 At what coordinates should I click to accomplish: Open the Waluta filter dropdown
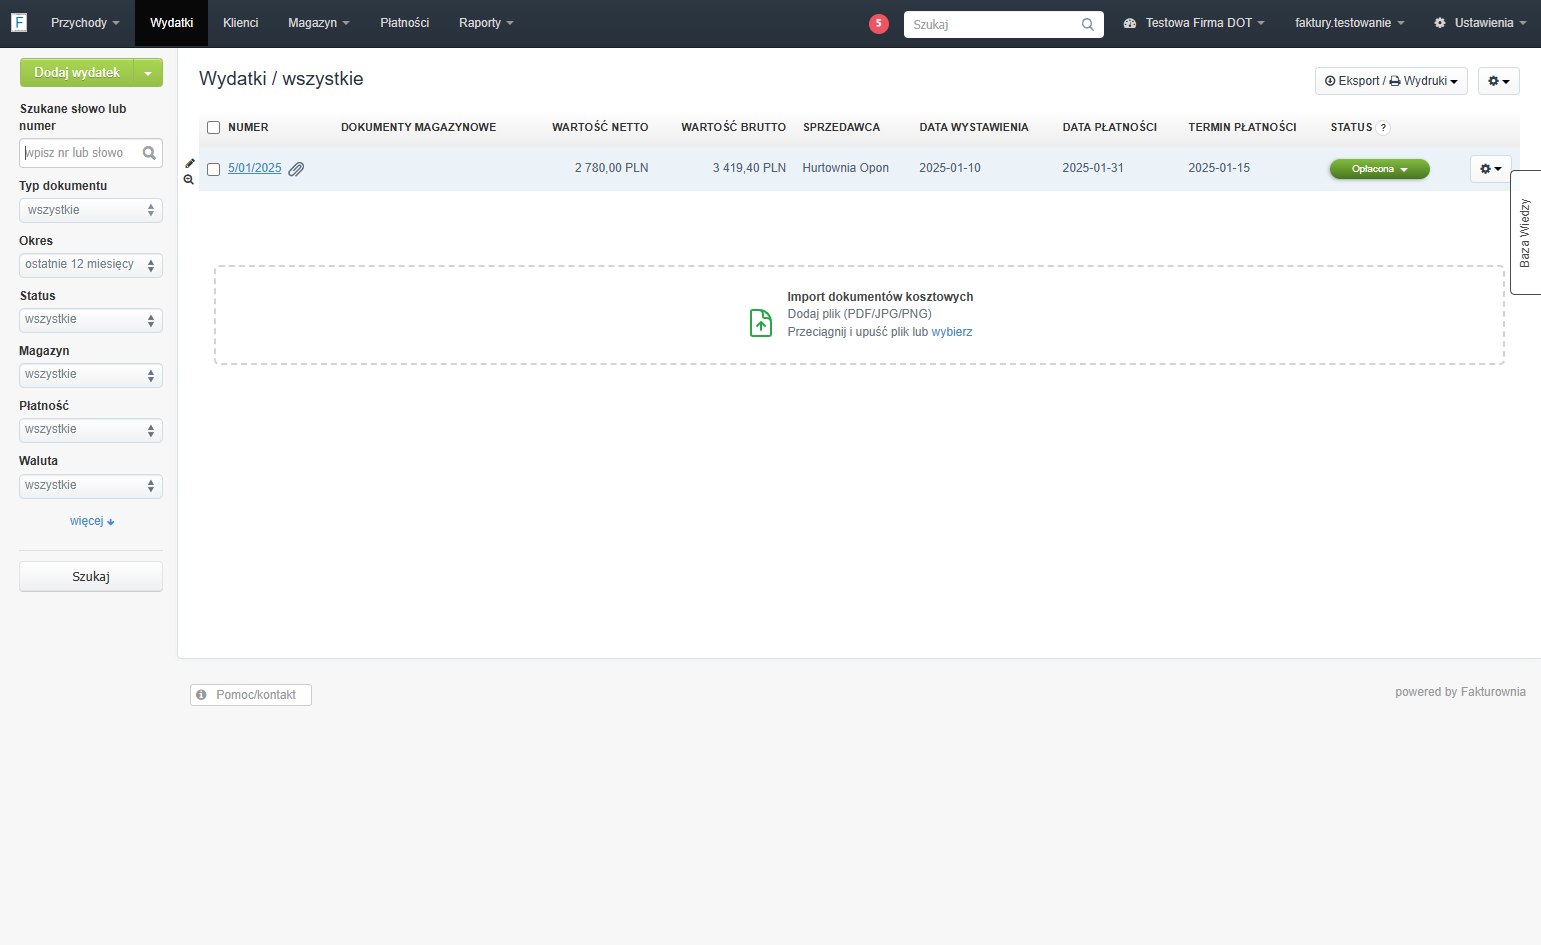click(91, 486)
